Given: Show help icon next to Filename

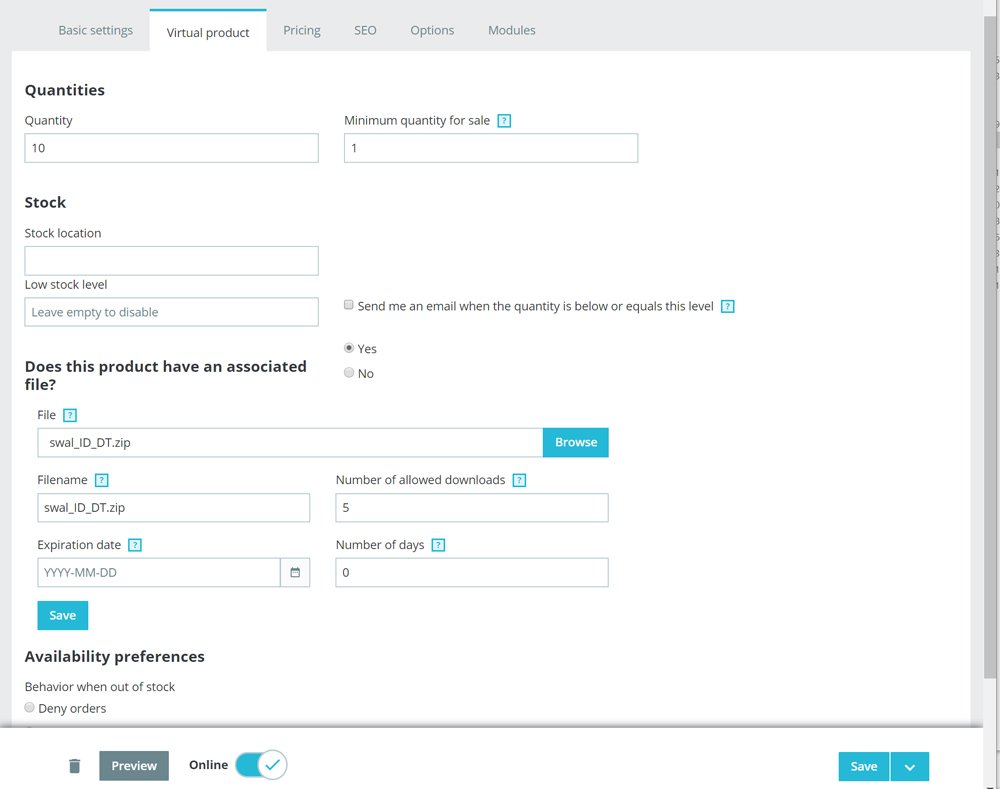Looking at the screenshot, I should 101,480.
